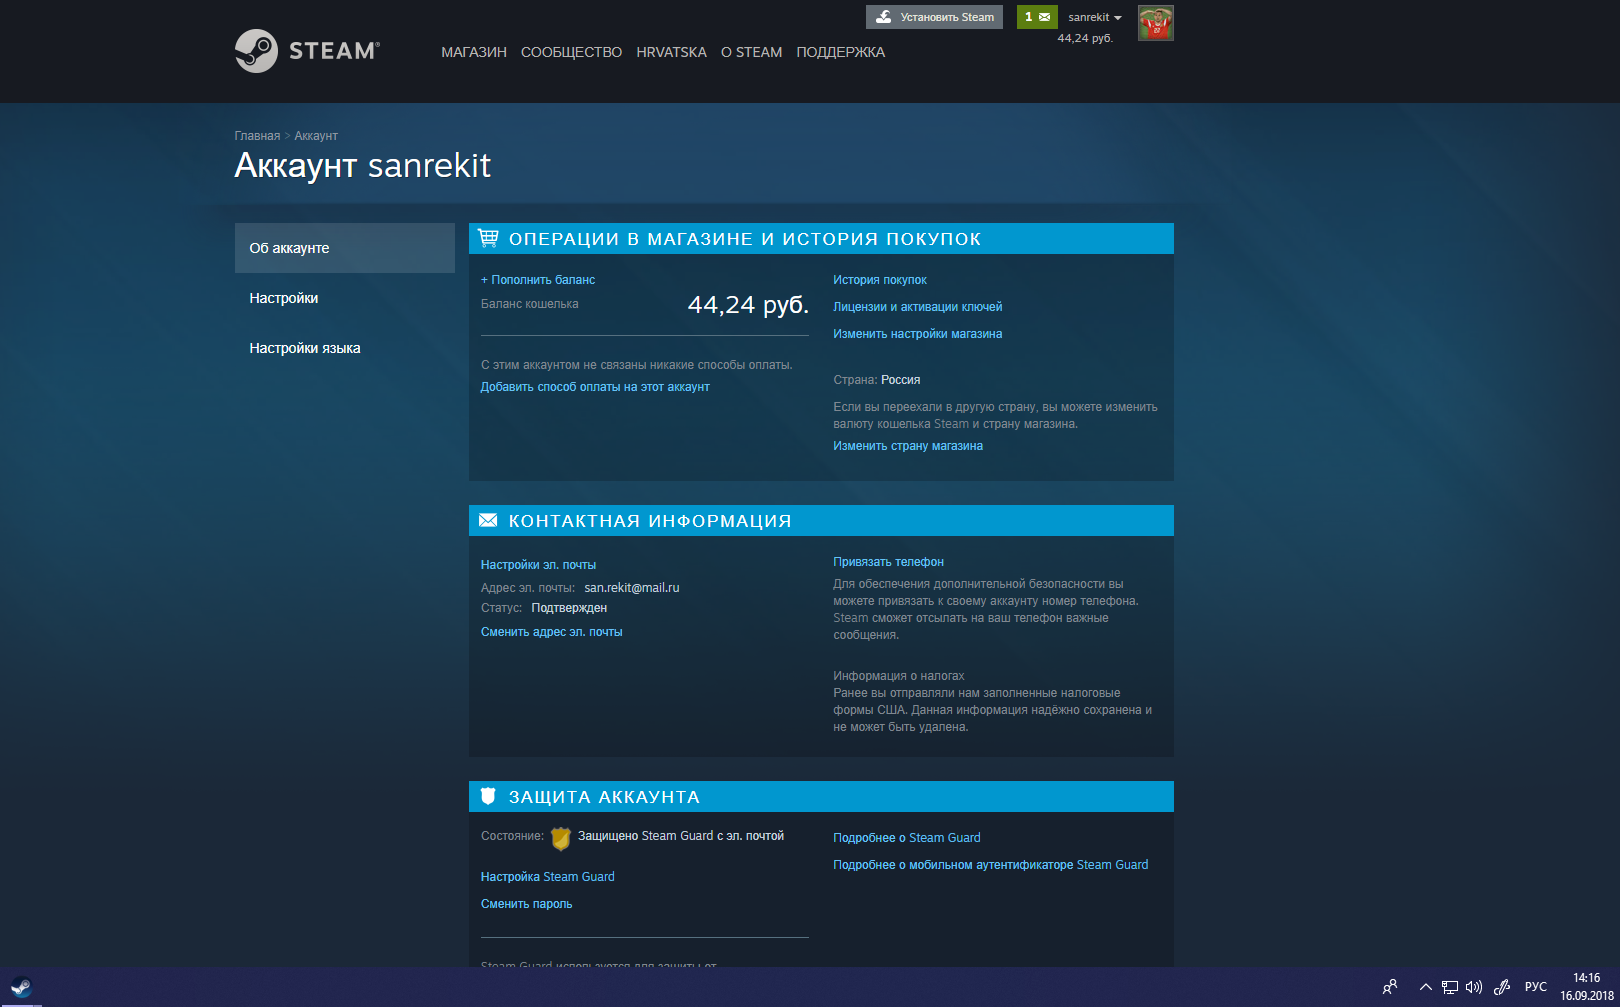This screenshot has width=1620, height=1007.
Task: Click the gold Steam Guard shield badge
Action: click(561, 838)
